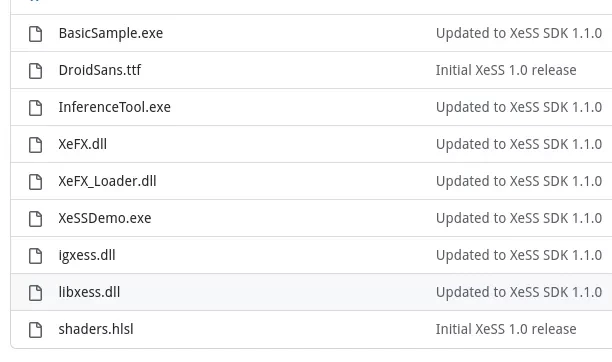Click the file icon beside DroidSans.ttf
The width and height of the screenshot is (612, 362).
[36, 71]
